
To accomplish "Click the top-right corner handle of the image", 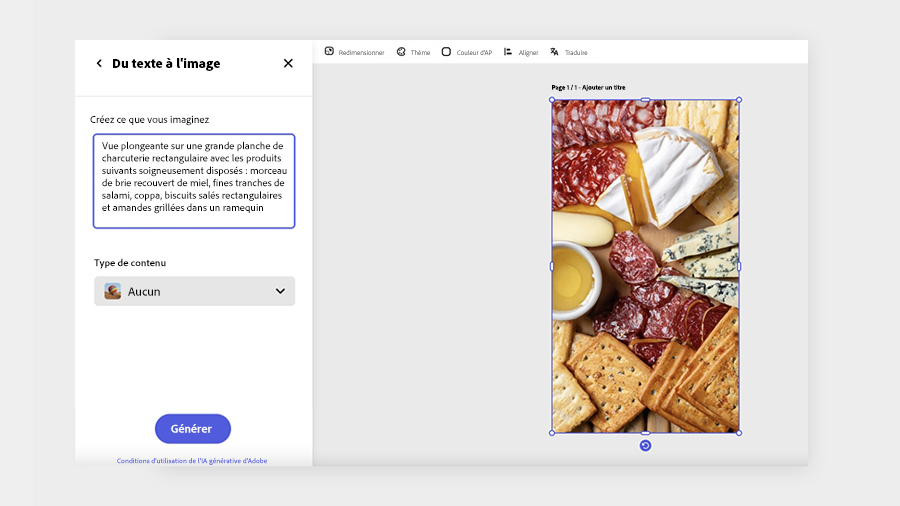I will (x=739, y=100).
